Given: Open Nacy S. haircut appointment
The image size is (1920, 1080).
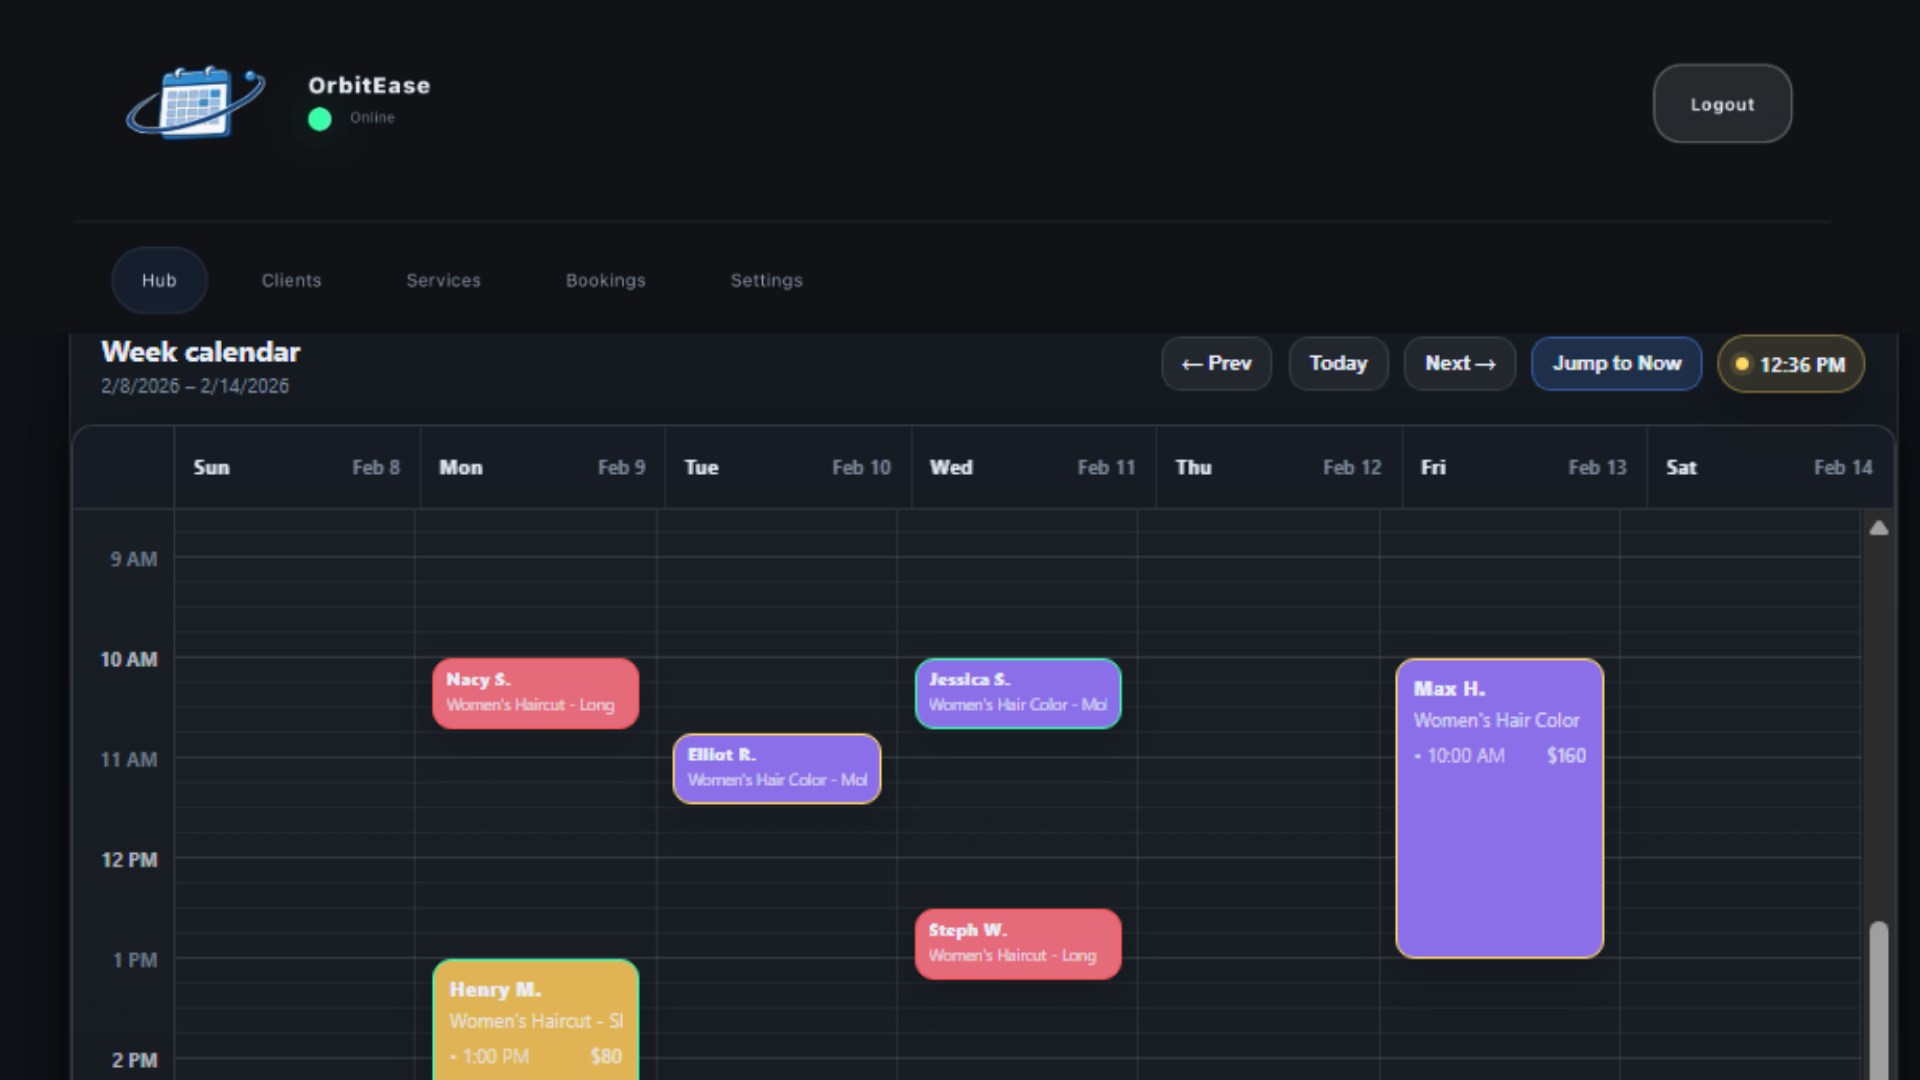Looking at the screenshot, I should coord(536,693).
